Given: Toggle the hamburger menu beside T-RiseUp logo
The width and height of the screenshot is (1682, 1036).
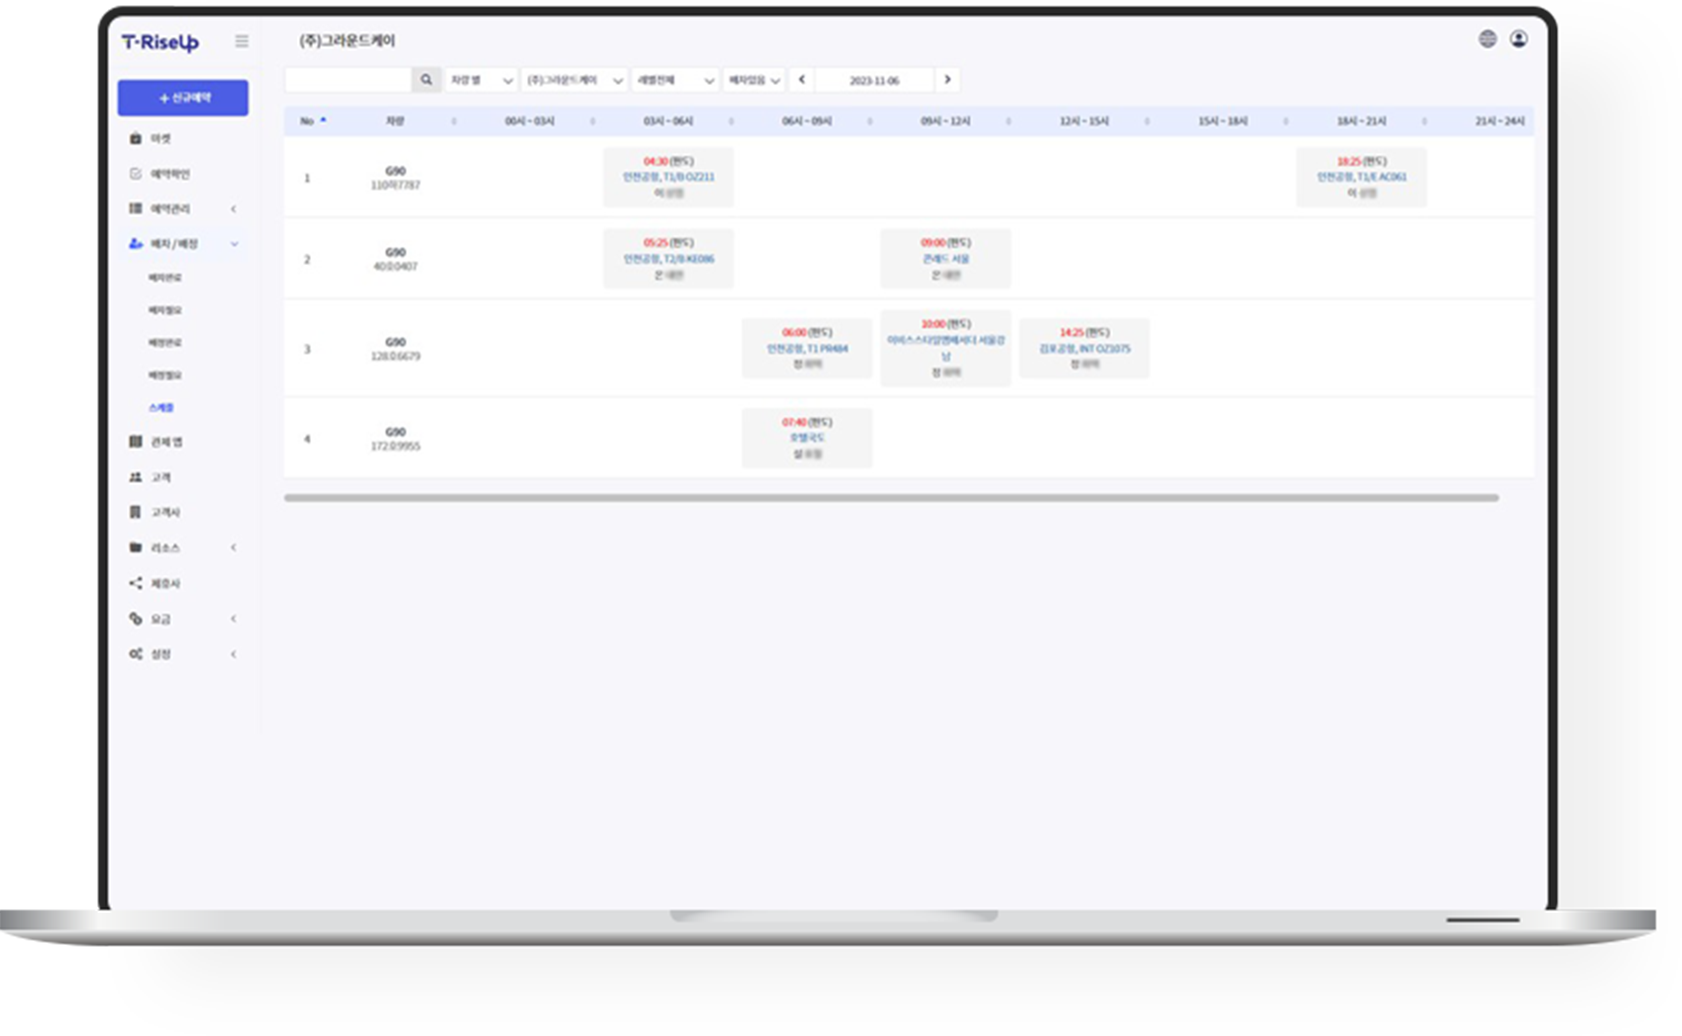Looking at the screenshot, I should pyautogui.click(x=241, y=41).
